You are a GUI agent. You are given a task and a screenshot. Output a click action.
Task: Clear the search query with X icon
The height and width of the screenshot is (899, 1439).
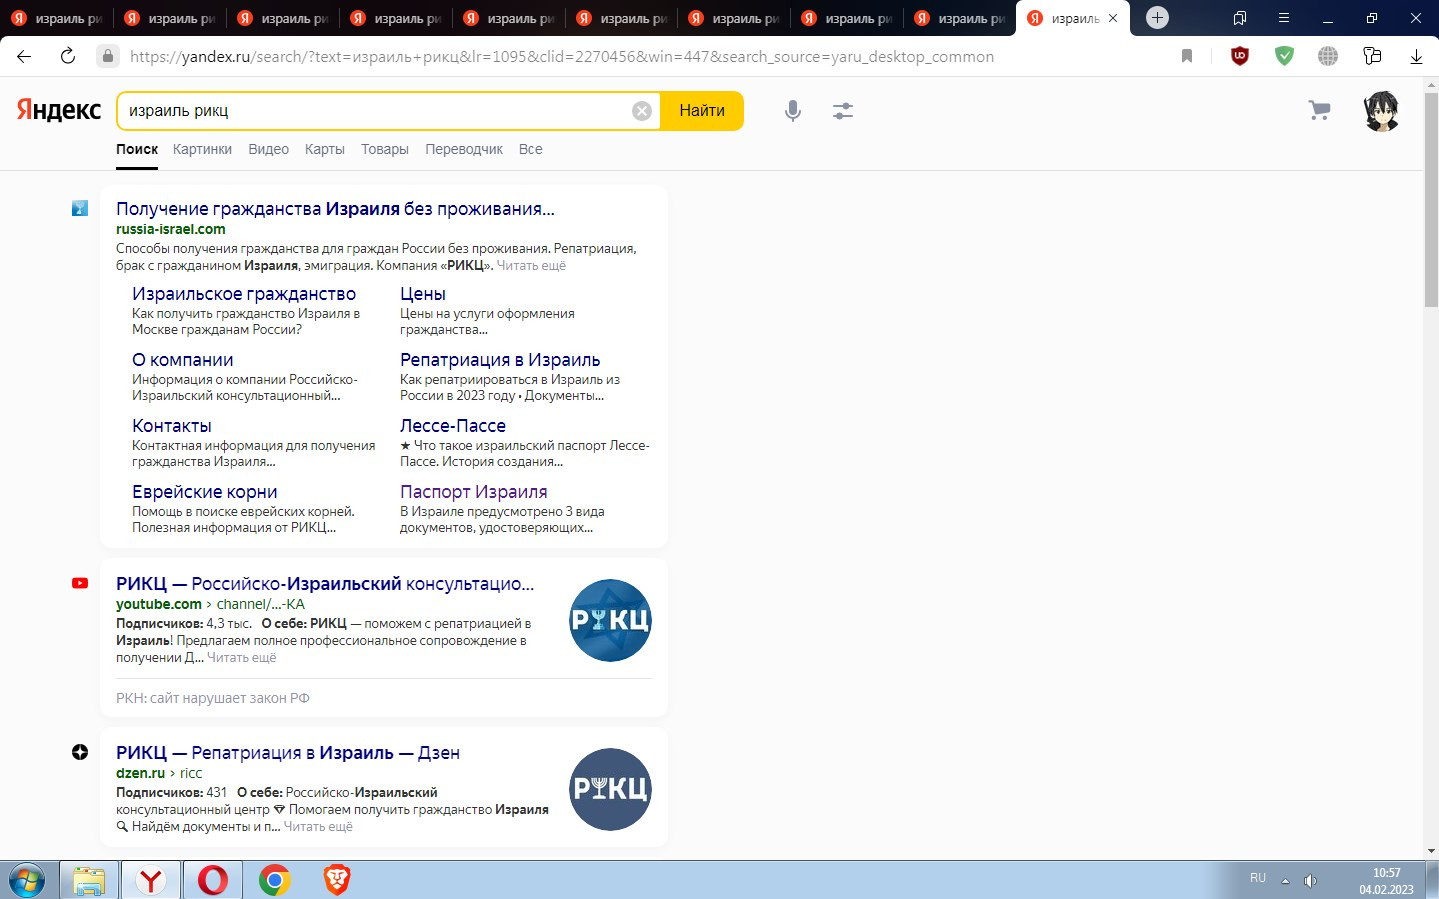pos(642,111)
